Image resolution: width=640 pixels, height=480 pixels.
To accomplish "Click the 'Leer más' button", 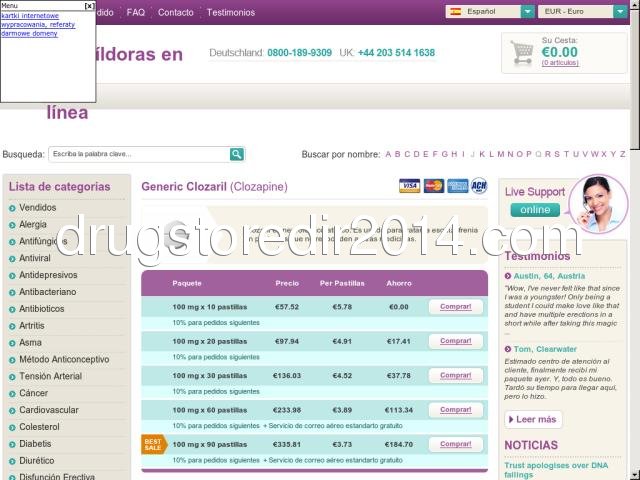I will point(533,419).
